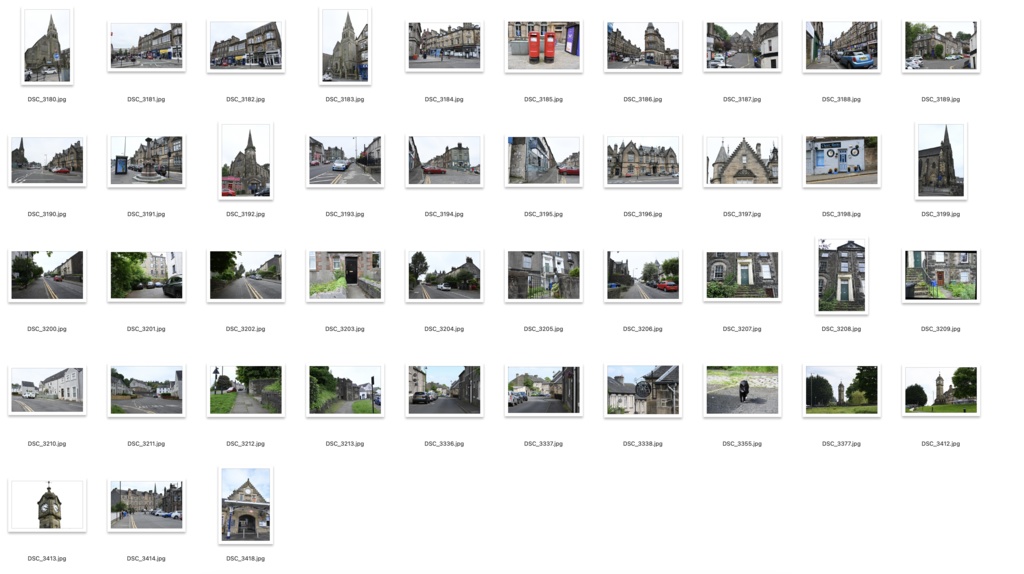The image size is (1024, 574).
Task: Select the DSC_3195.jpg thumbnail
Action: tap(543, 161)
